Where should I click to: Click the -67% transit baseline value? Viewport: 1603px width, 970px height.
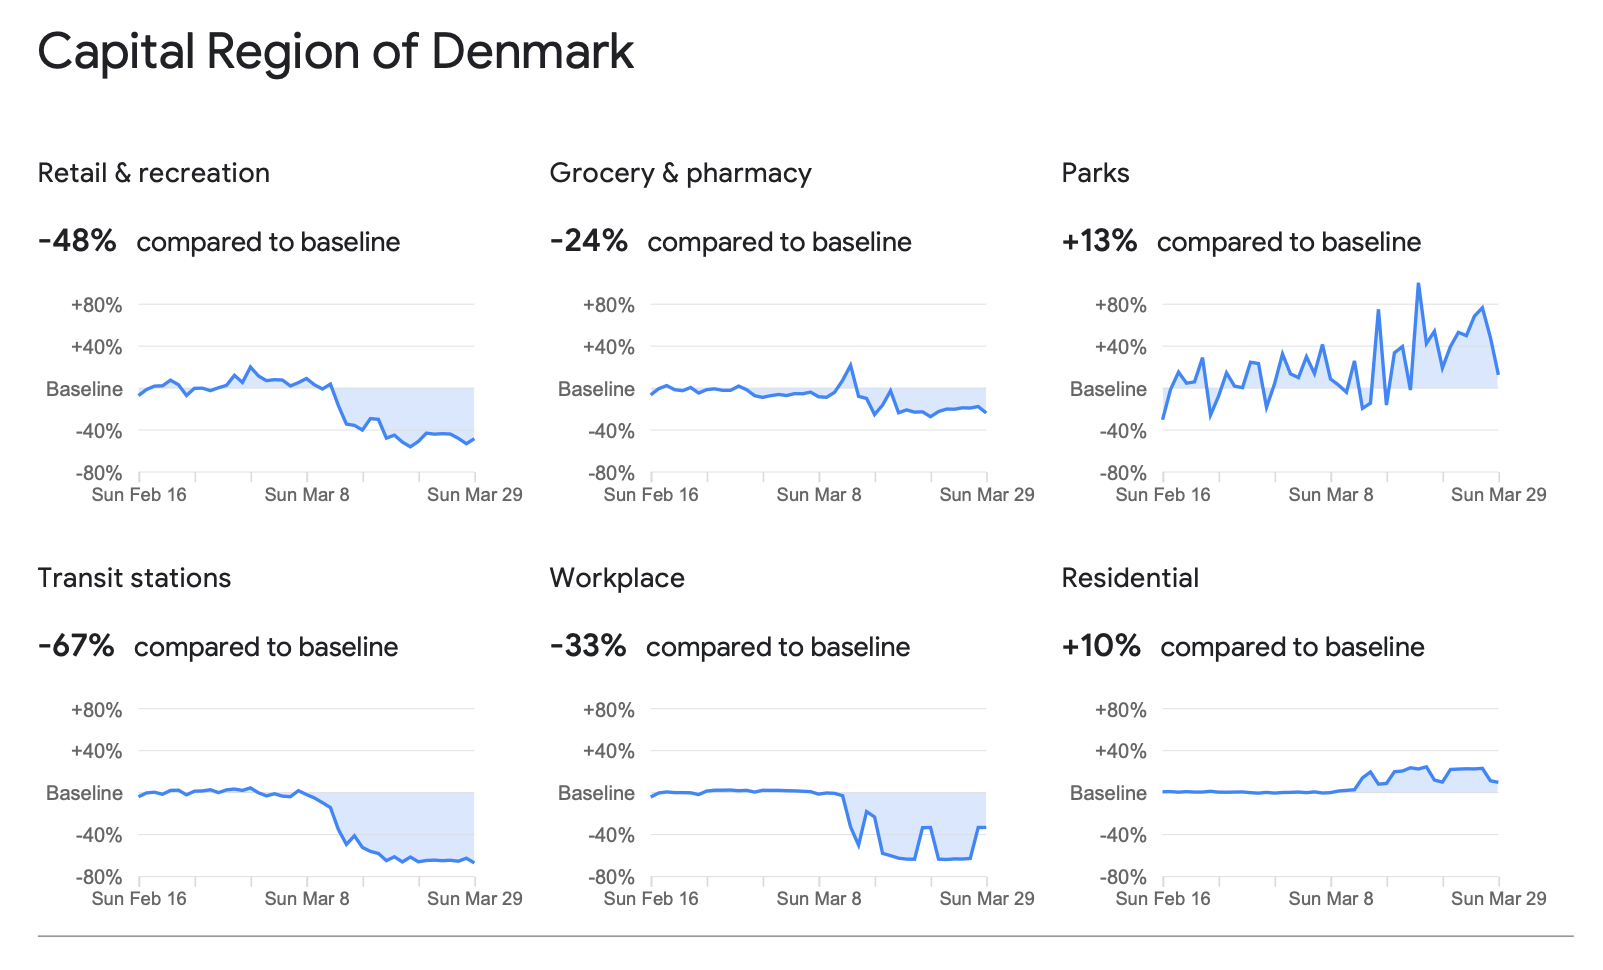point(76,646)
